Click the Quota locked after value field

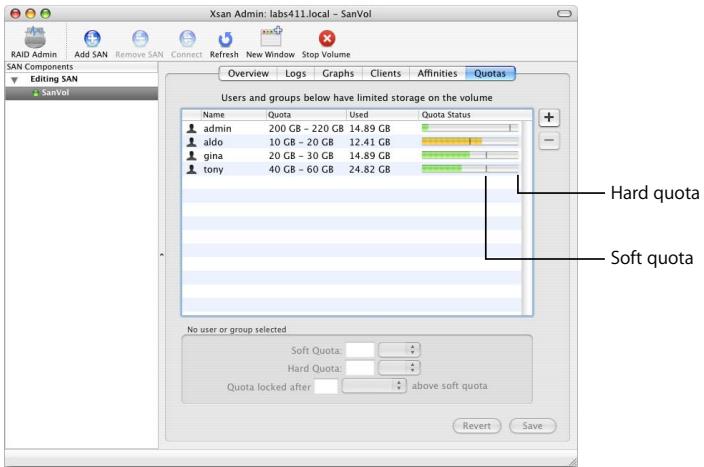(x=326, y=386)
